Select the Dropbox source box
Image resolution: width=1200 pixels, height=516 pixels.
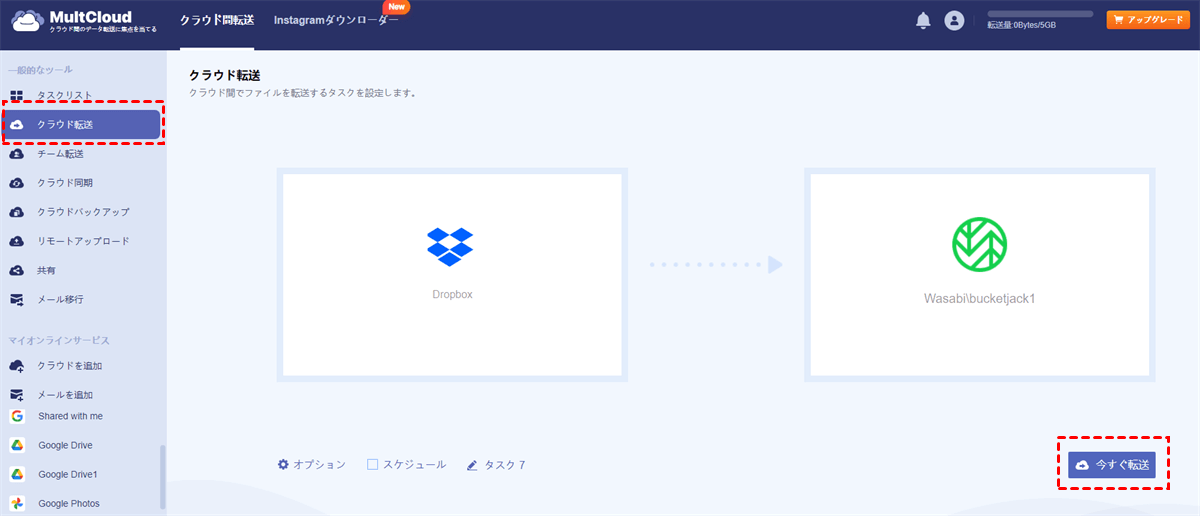[x=452, y=275]
